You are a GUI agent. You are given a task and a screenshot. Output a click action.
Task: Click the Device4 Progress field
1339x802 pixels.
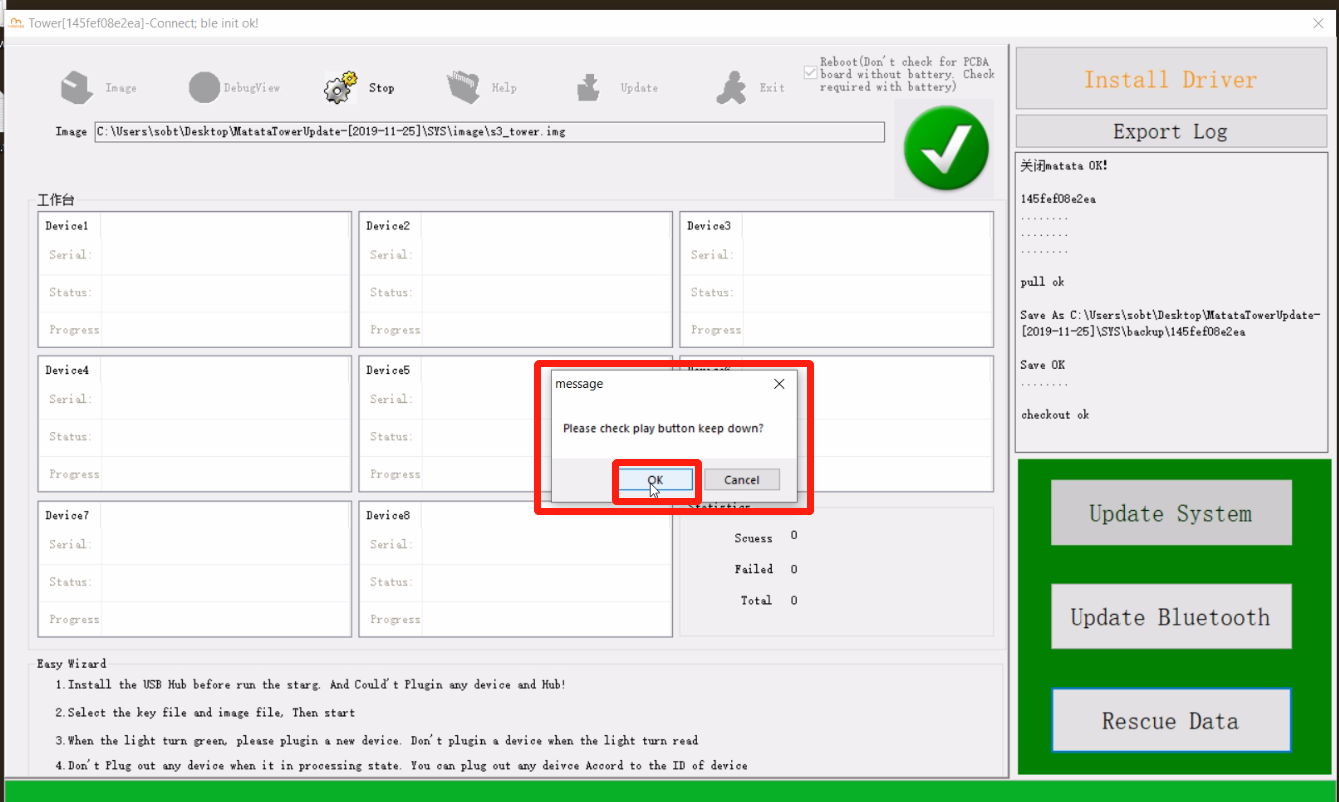point(225,474)
